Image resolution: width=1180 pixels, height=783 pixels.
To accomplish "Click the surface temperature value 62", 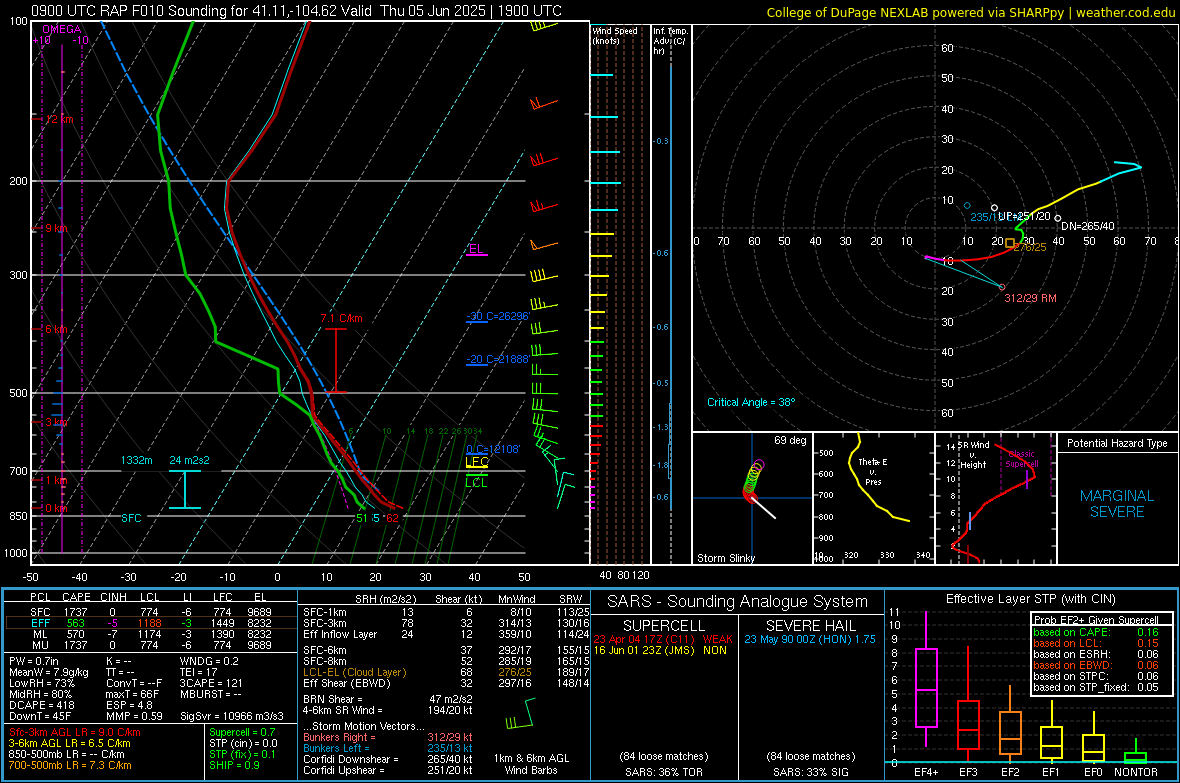I will coord(392,518).
